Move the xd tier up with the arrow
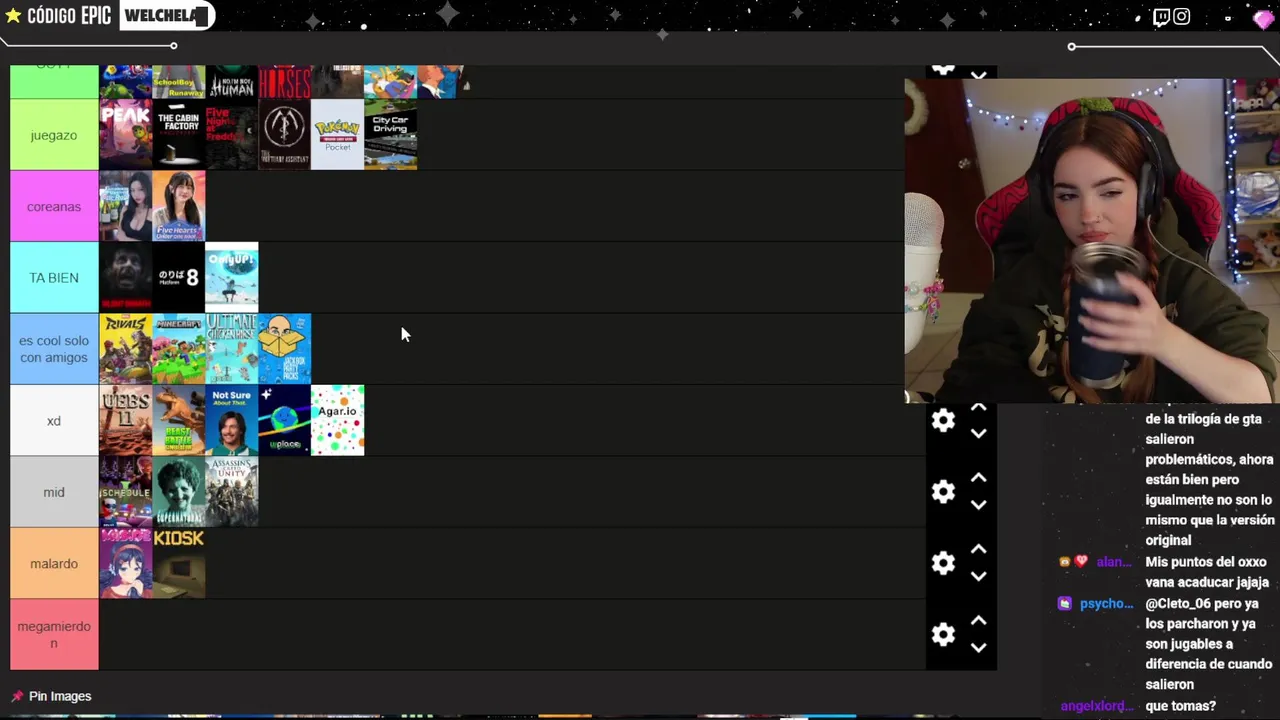 click(x=978, y=408)
